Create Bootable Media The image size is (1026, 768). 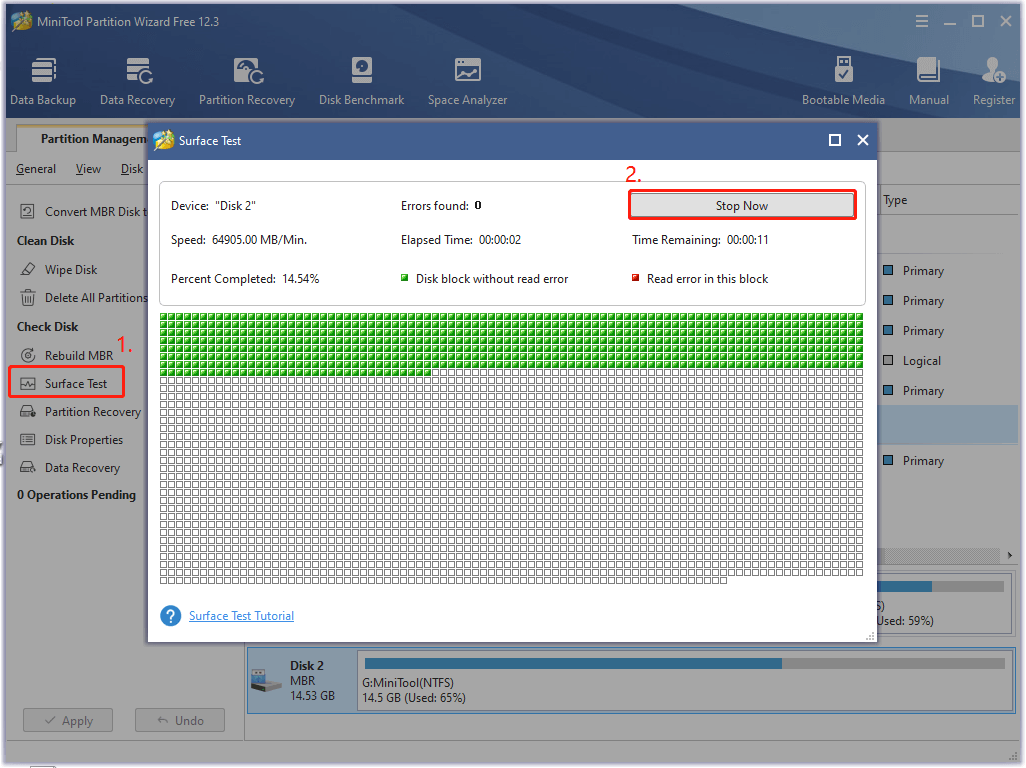coord(843,81)
